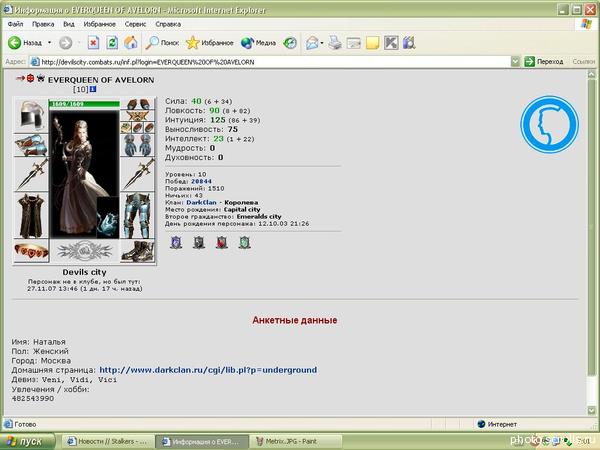Open the Home page icon
Image resolution: width=600 pixels, height=450 pixels.
coord(129,43)
